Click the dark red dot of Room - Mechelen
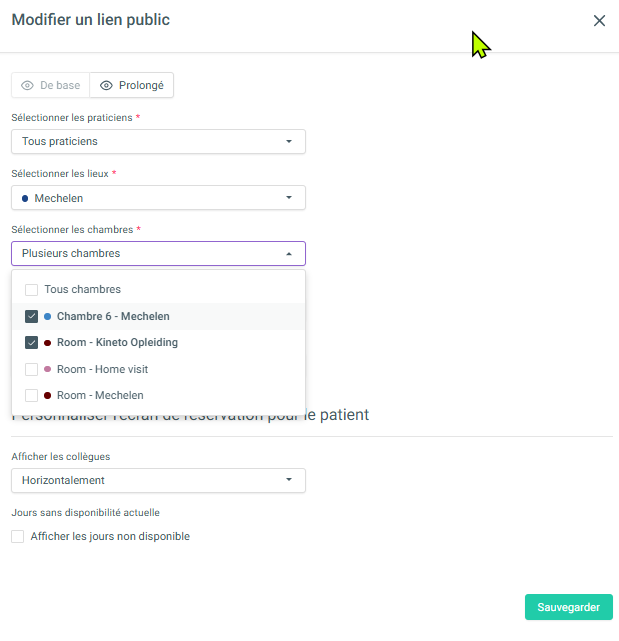 [47, 395]
